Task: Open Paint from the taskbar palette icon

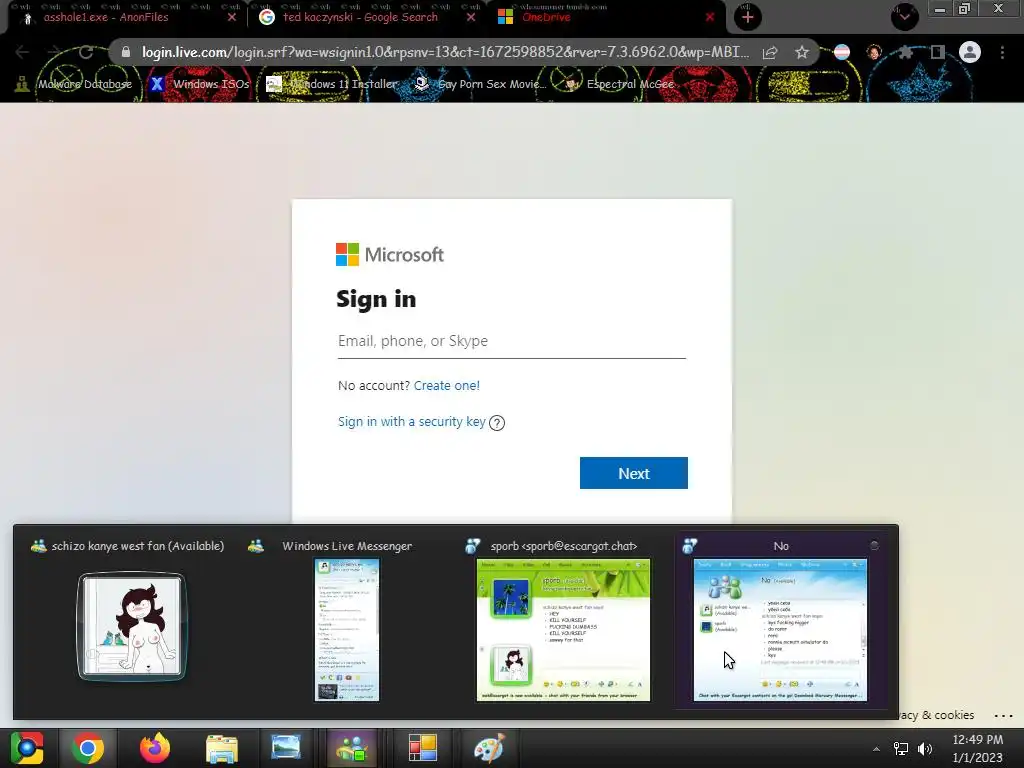Action: 489,748
